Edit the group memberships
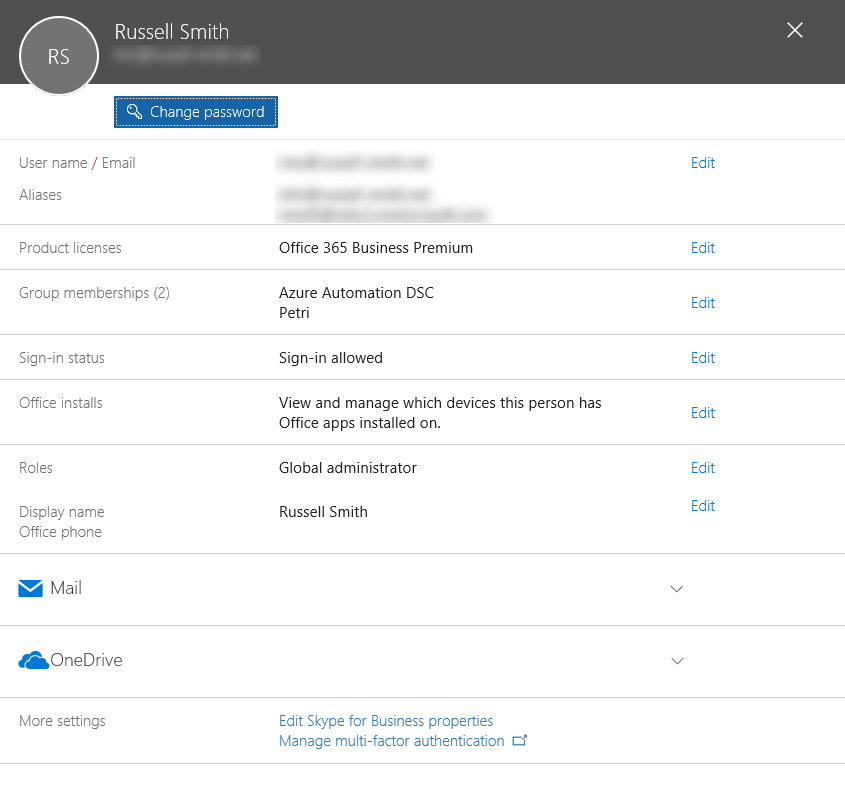 [702, 302]
